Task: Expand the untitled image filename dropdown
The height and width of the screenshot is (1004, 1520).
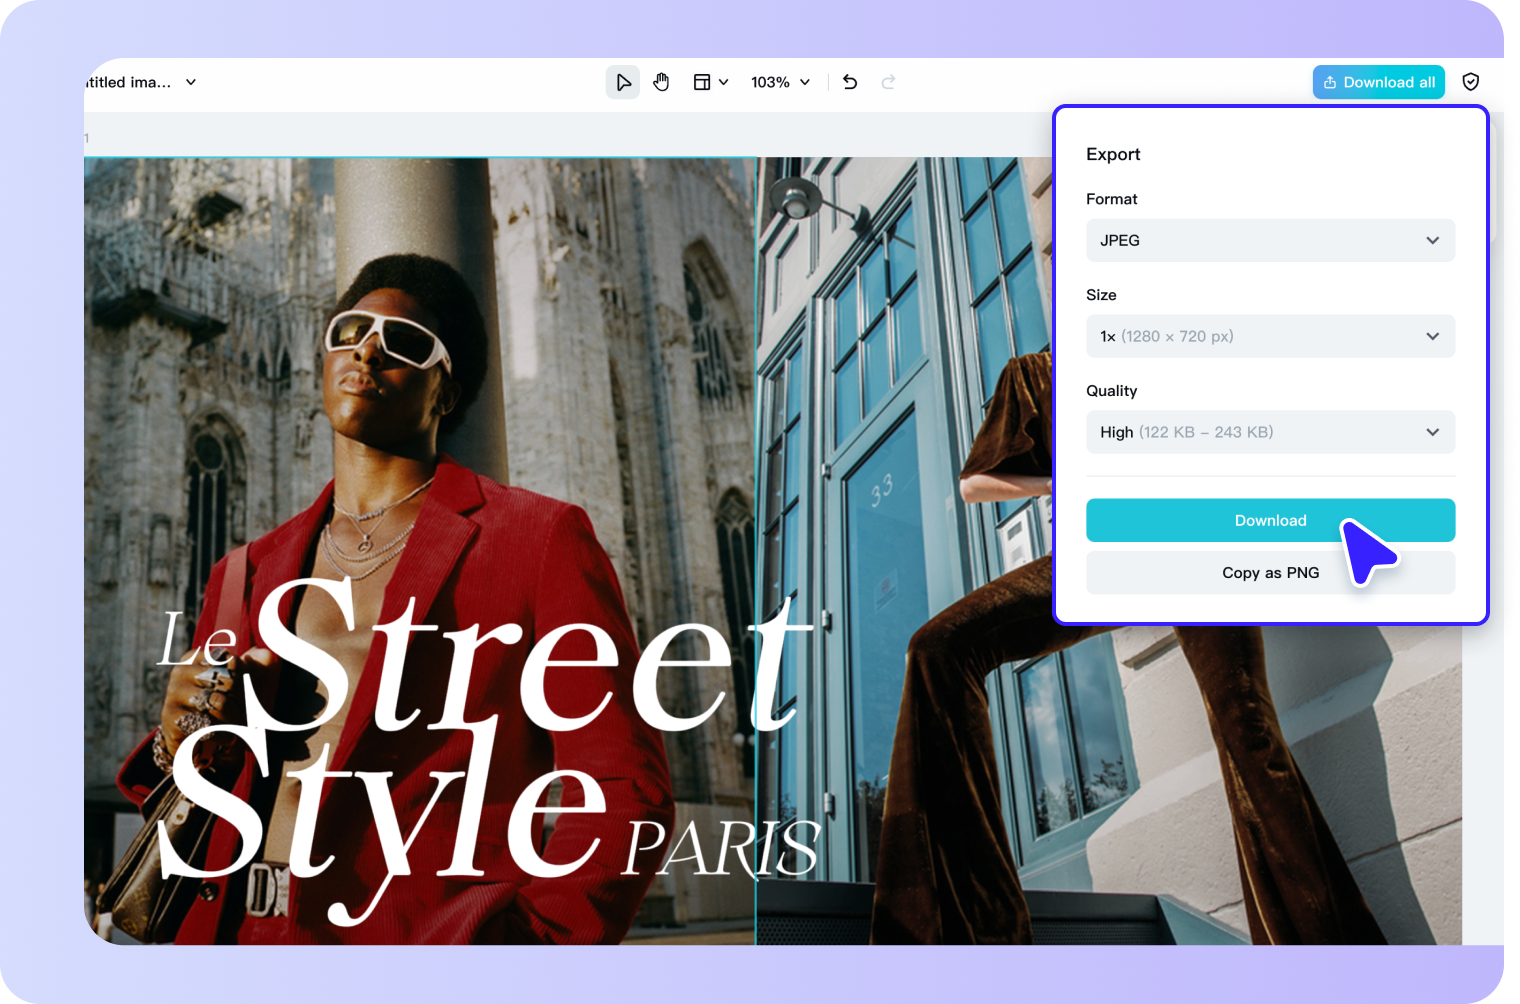Action: [190, 82]
